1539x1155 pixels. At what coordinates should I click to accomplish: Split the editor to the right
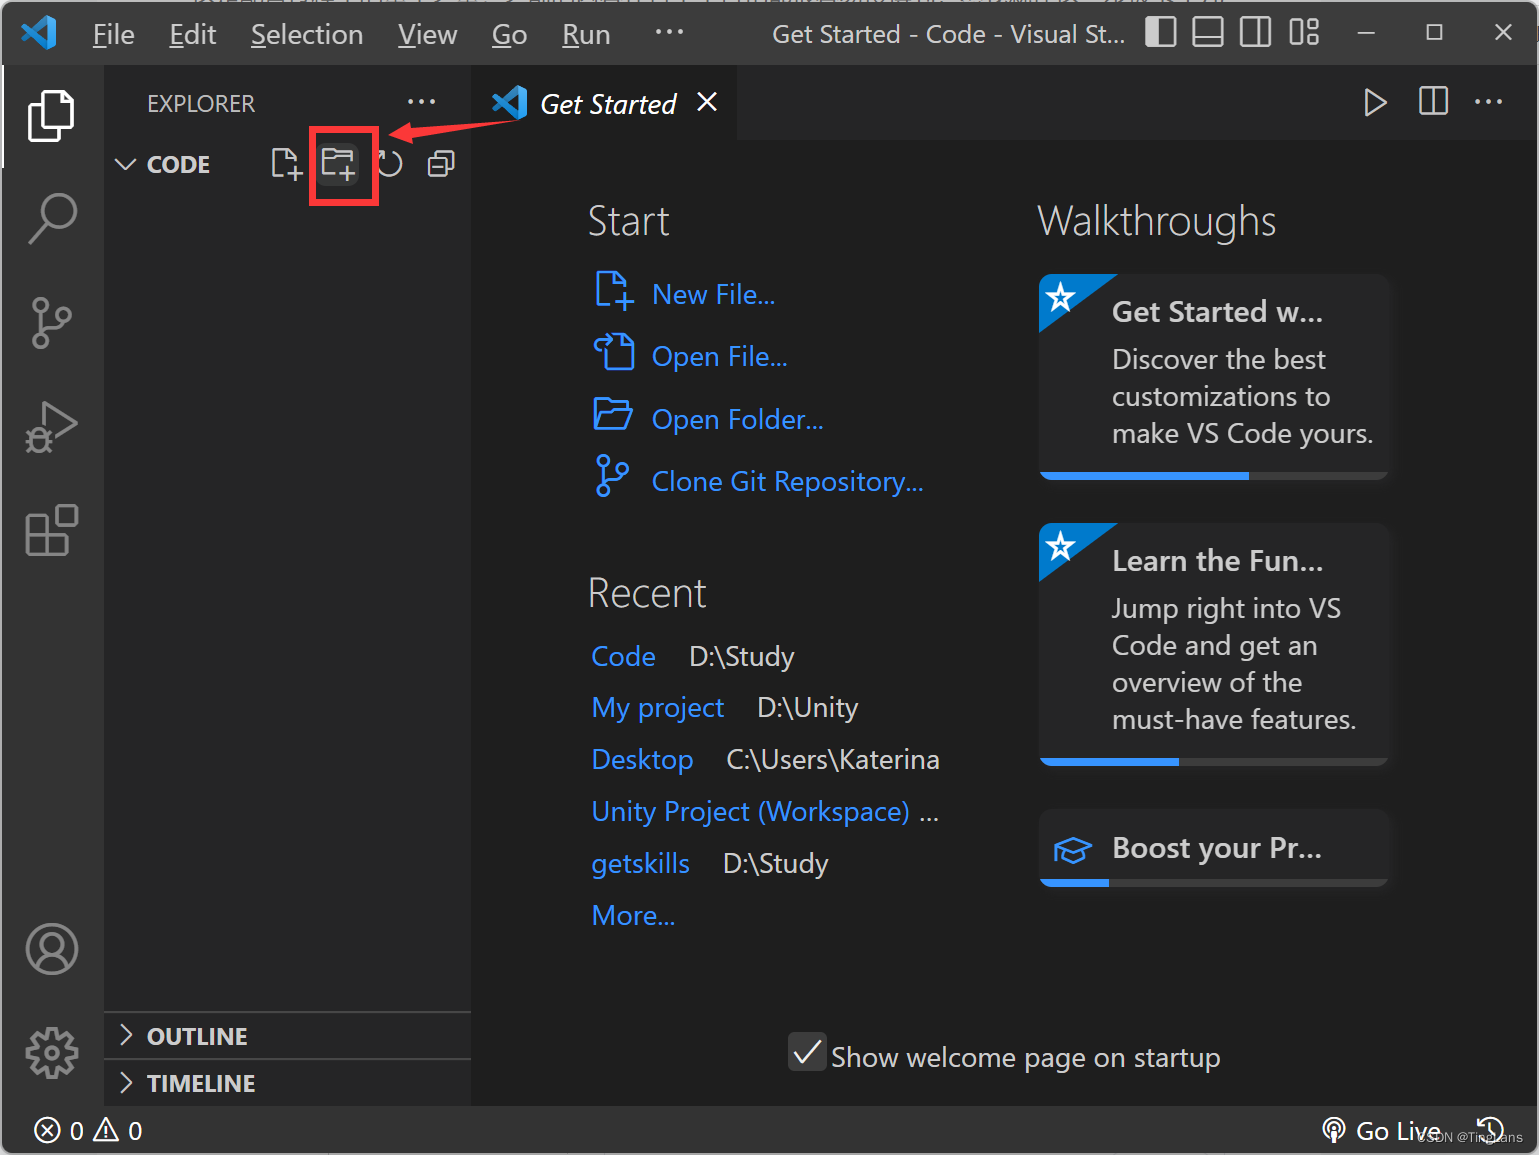(1433, 101)
